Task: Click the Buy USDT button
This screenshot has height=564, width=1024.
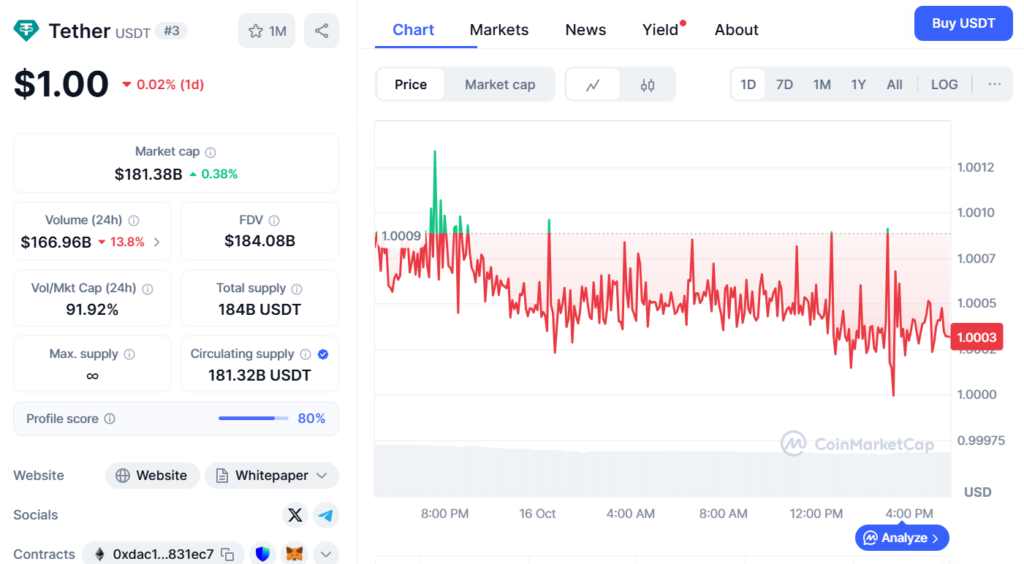Action: tap(963, 23)
